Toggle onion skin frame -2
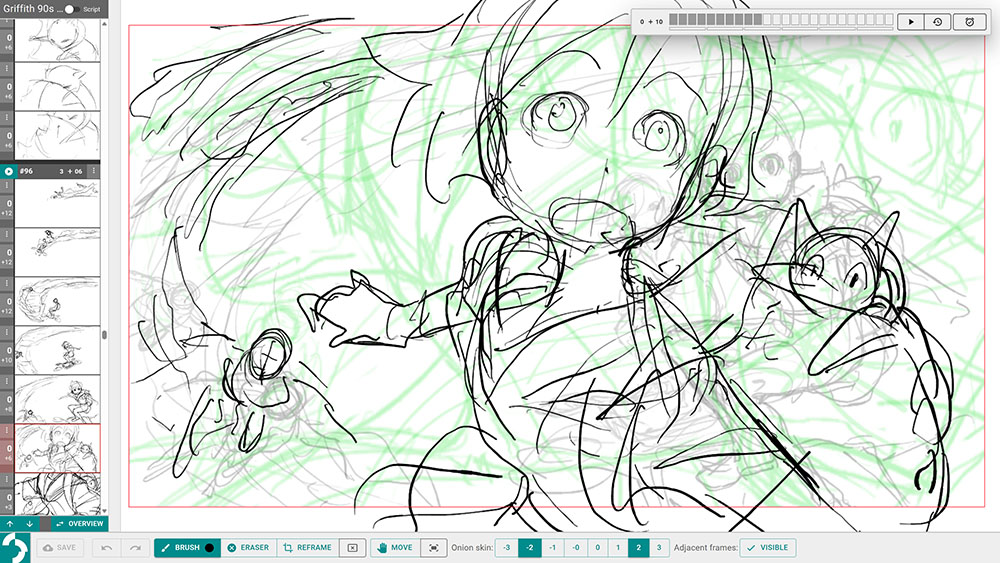This screenshot has width=1000, height=563. pos(529,548)
